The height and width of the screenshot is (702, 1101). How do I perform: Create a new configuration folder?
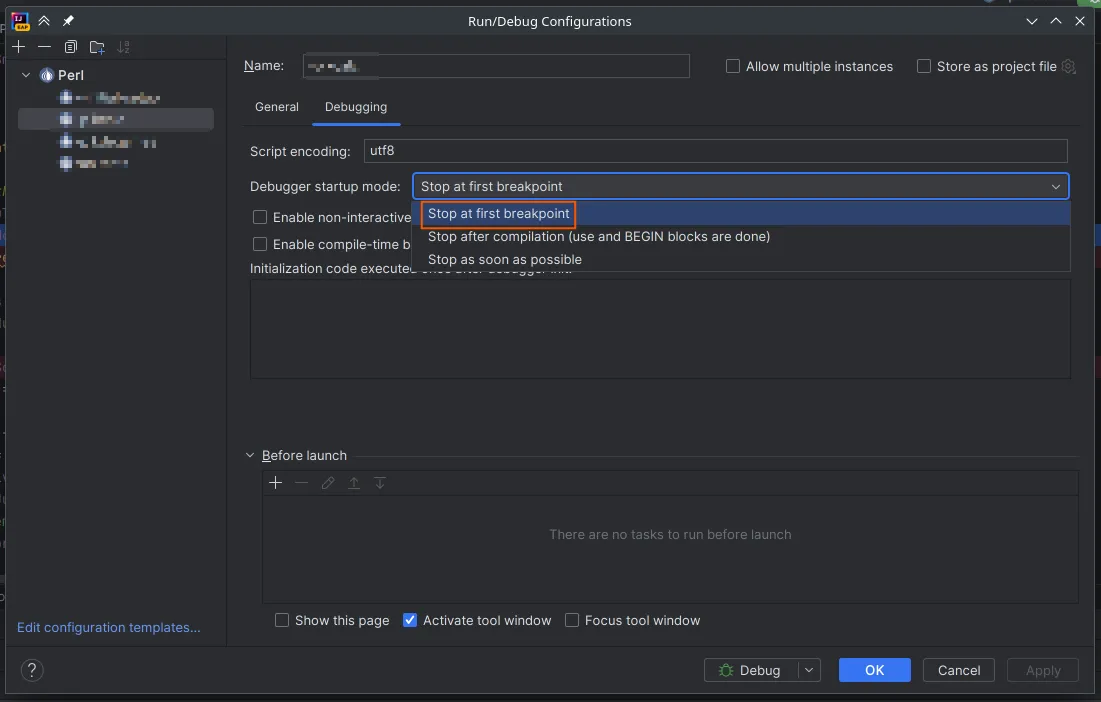(x=97, y=47)
